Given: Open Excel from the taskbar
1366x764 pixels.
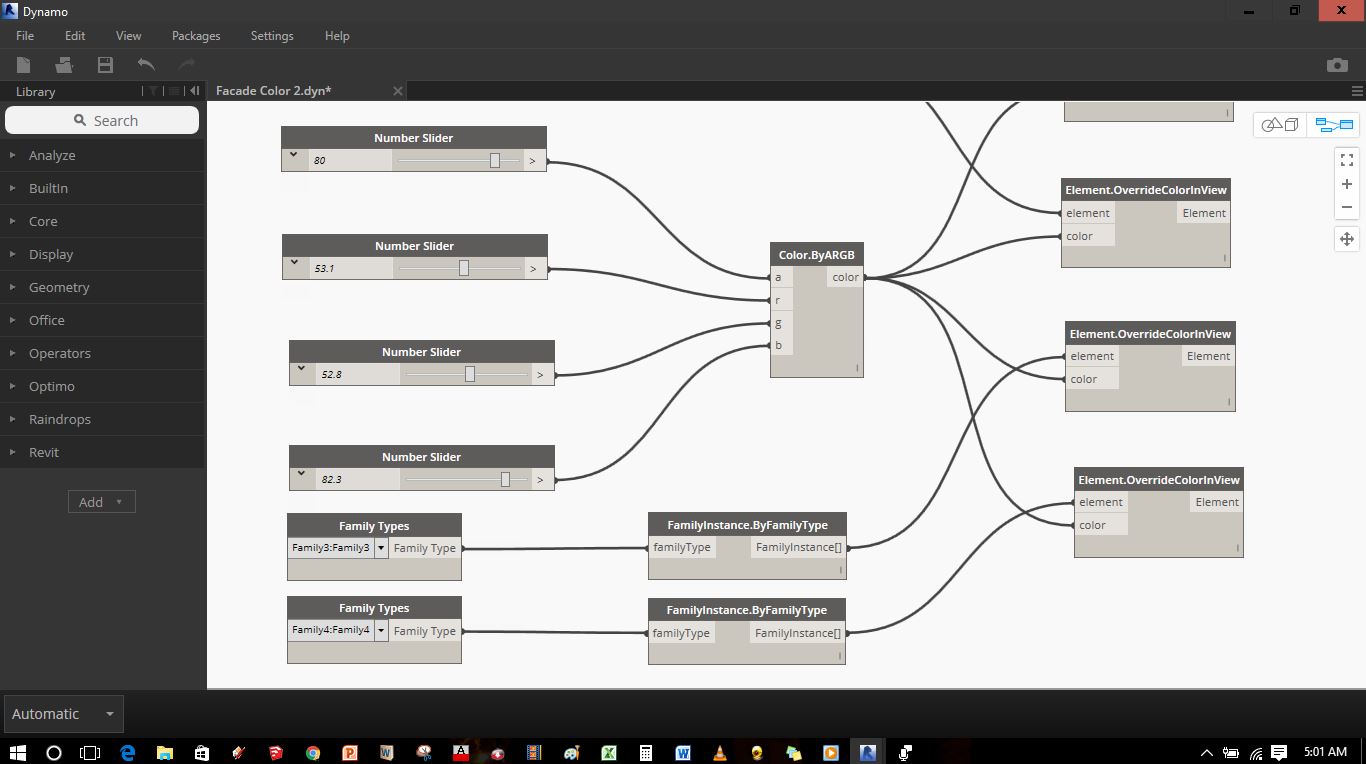Looking at the screenshot, I should click(608, 752).
